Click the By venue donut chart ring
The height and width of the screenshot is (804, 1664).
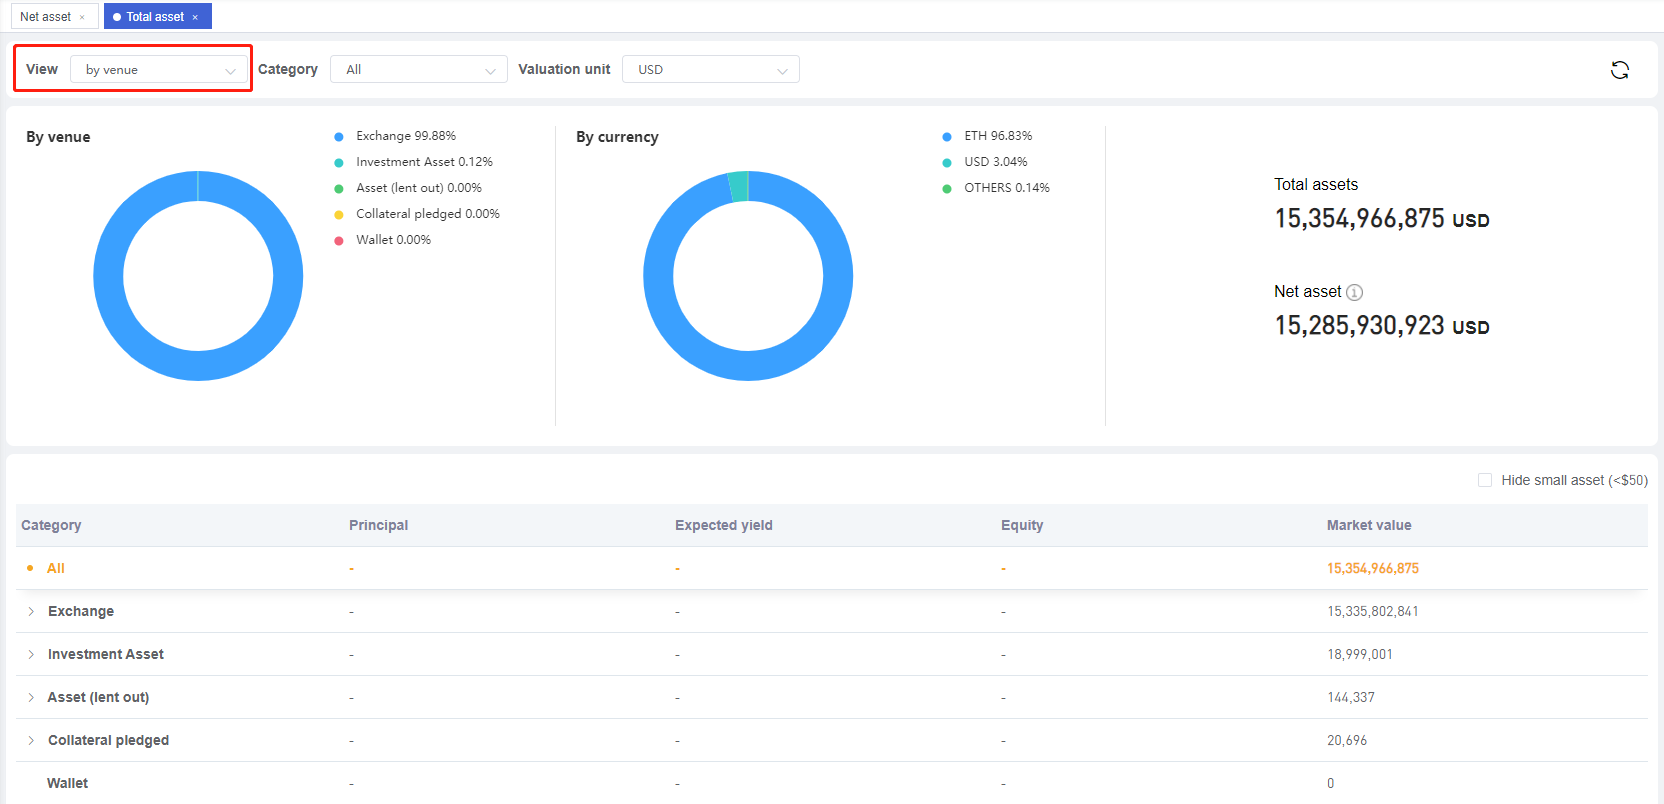click(x=198, y=365)
